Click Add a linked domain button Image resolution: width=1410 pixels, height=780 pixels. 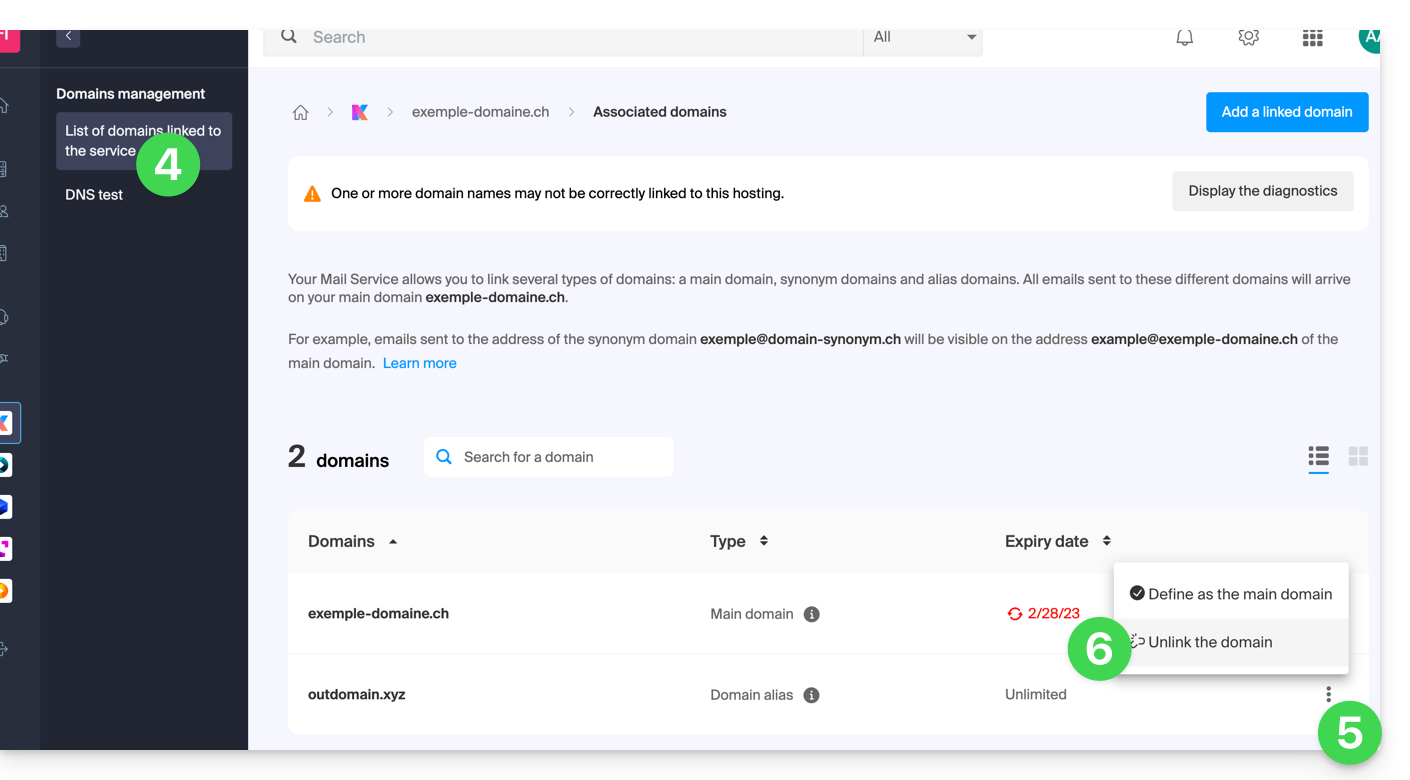click(x=1286, y=112)
